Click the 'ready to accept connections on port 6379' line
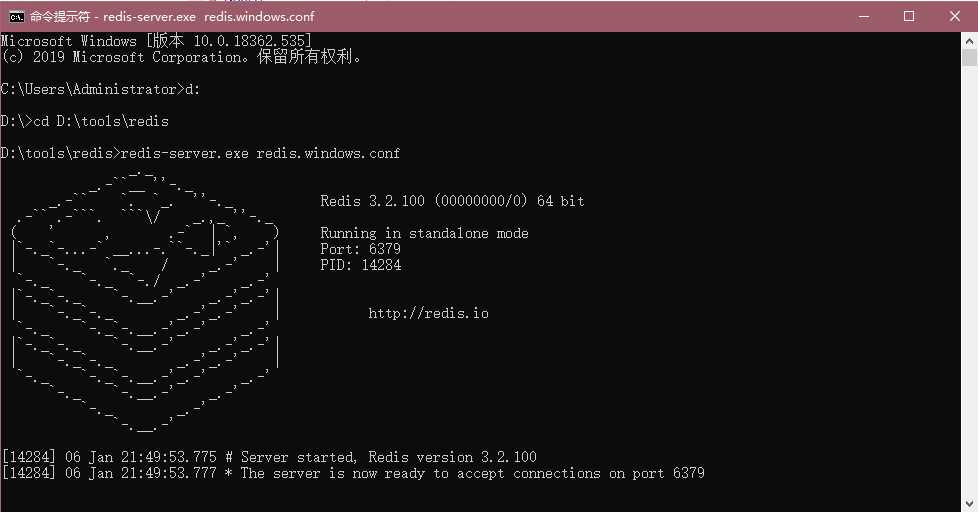 tap(353, 473)
